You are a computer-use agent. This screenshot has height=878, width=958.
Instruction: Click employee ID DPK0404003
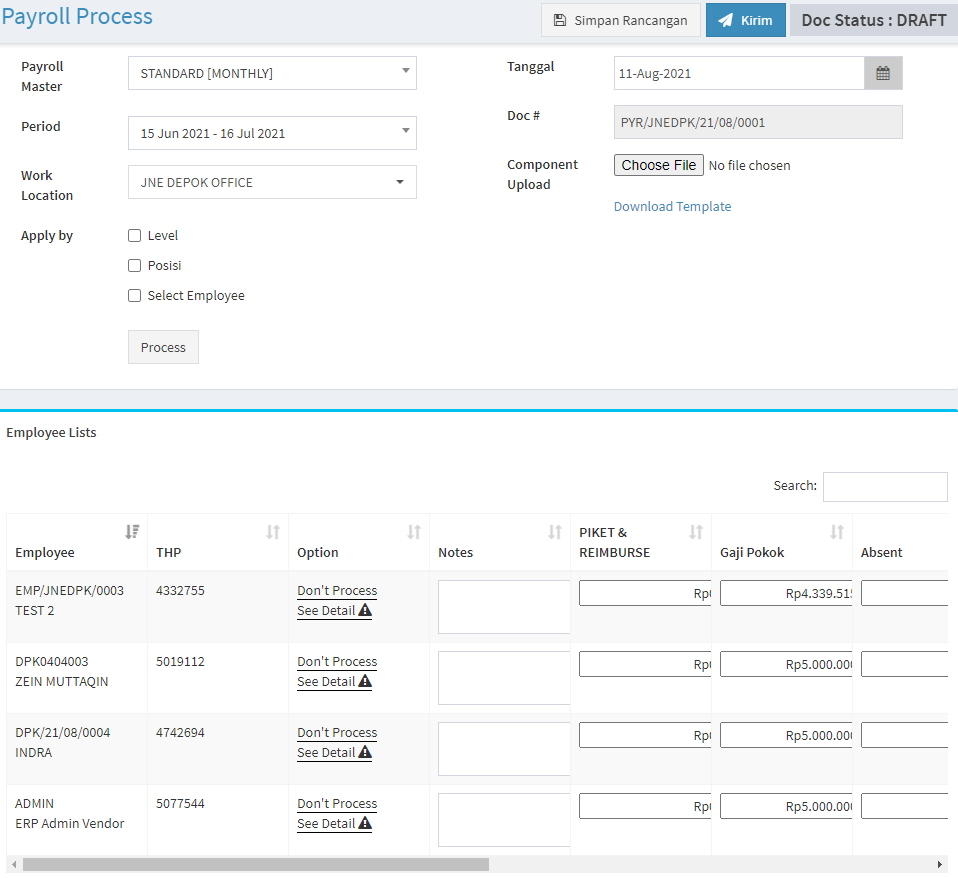52,661
